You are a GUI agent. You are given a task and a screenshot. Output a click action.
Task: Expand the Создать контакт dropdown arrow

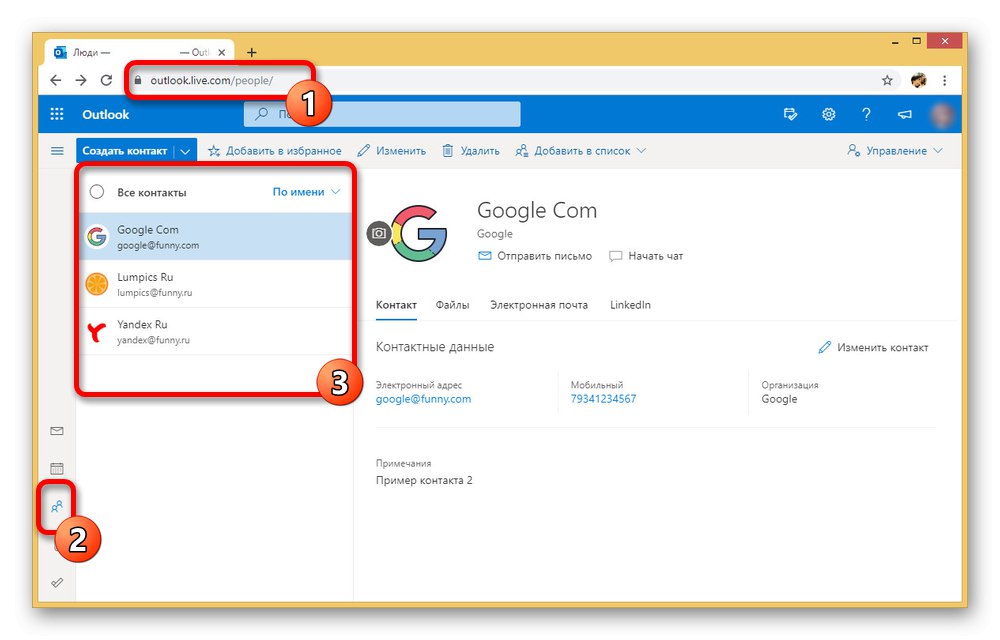coord(187,150)
